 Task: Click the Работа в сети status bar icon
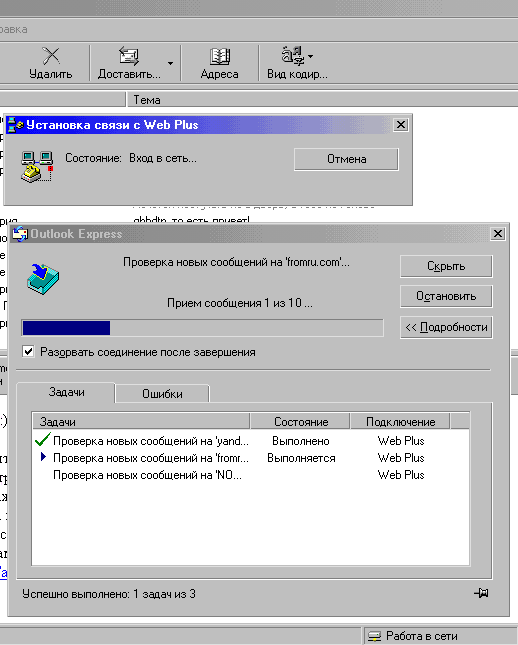pos(374,636)
